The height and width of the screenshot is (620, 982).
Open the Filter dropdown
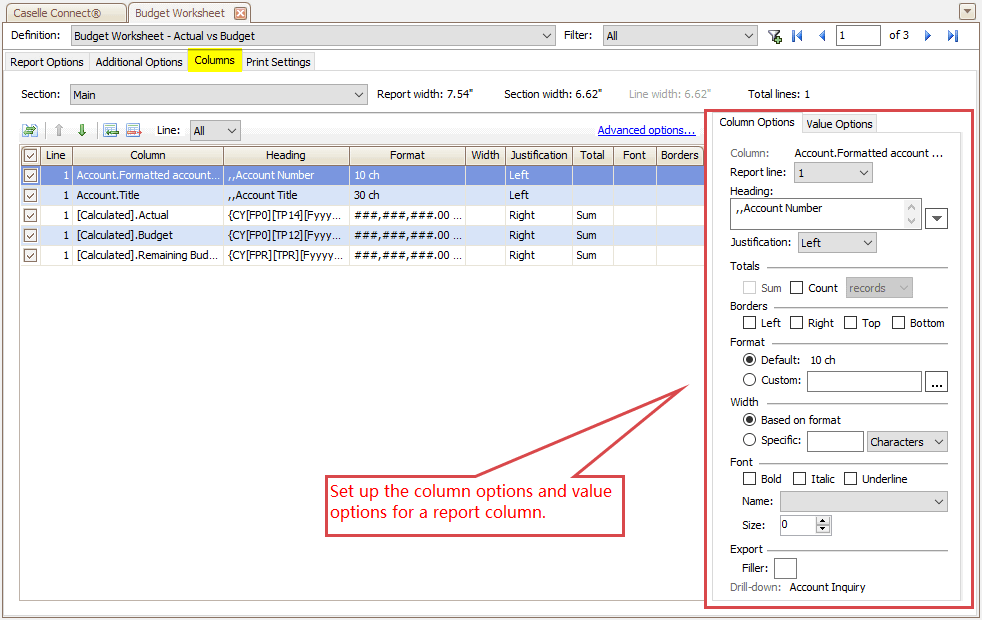click(680, 36)
